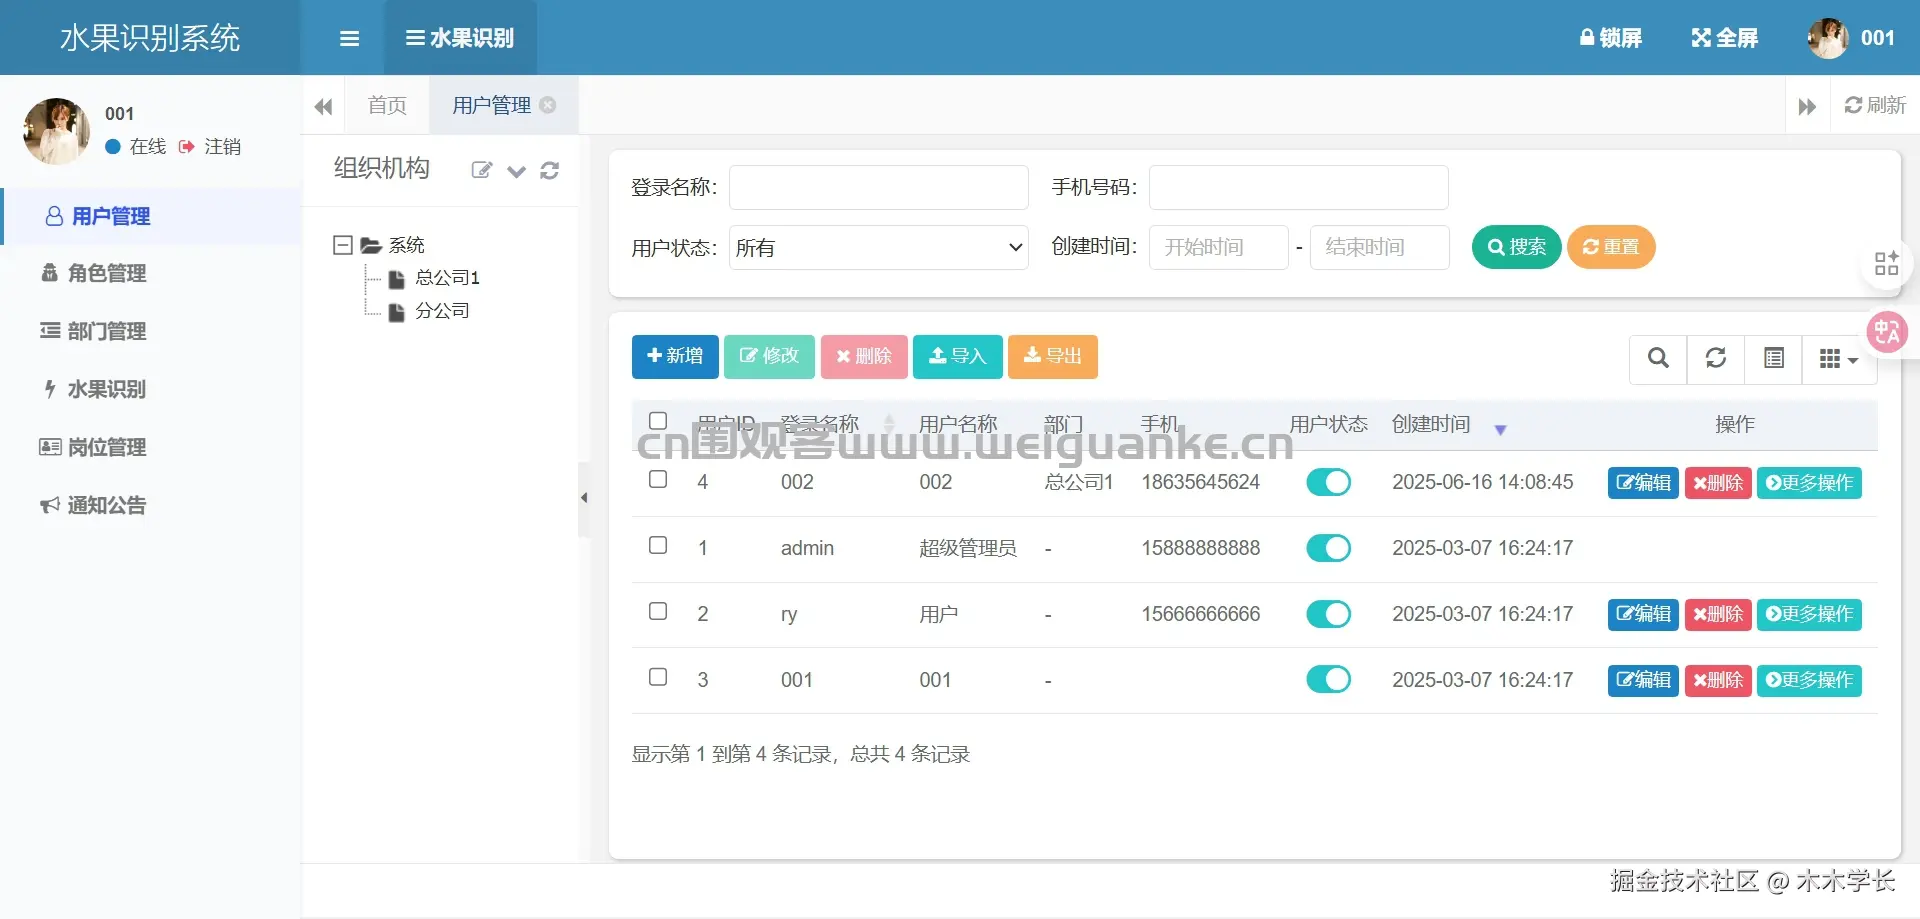1920x919 pixels.
Task: Focus the 登录名称 input field
Action: point(878,187)
